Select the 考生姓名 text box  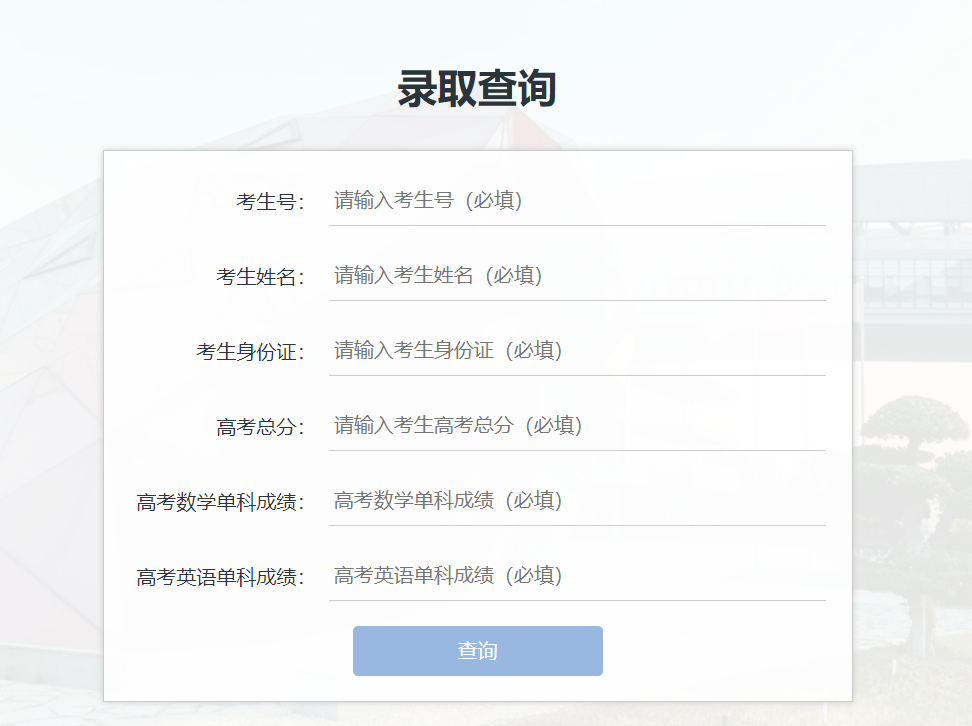click(577, 275)
